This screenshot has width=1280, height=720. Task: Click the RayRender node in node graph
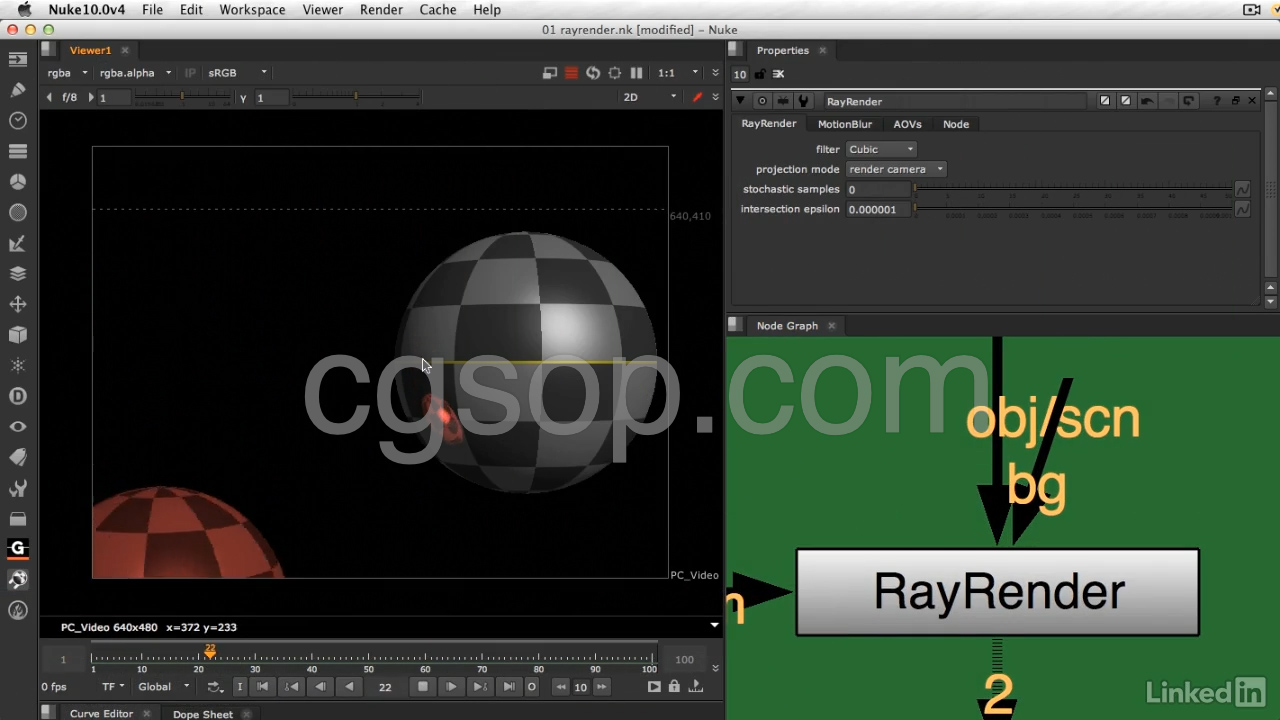(997, 592)
